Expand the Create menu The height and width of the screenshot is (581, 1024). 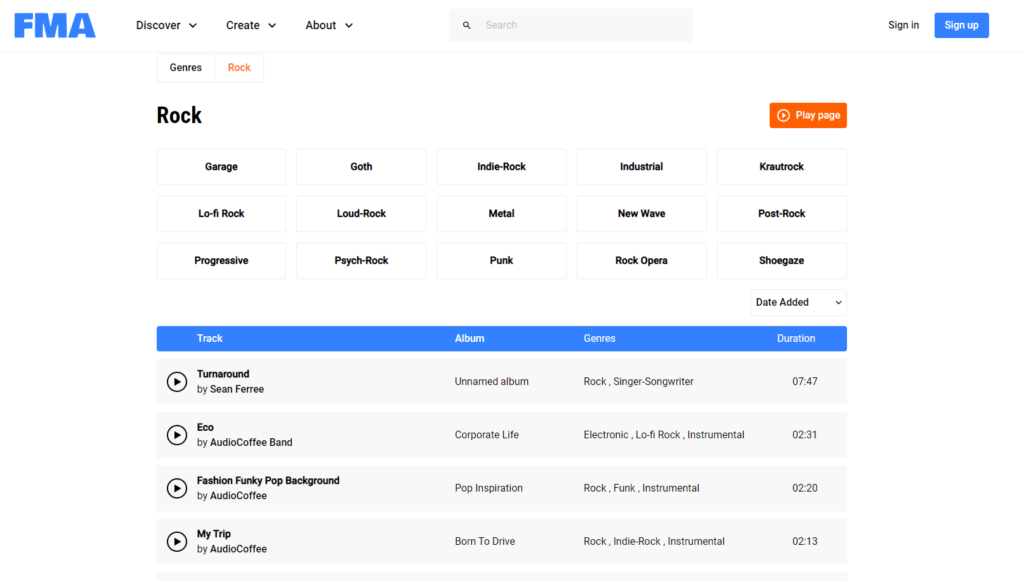pyautogui.click(x=250, y=26)
